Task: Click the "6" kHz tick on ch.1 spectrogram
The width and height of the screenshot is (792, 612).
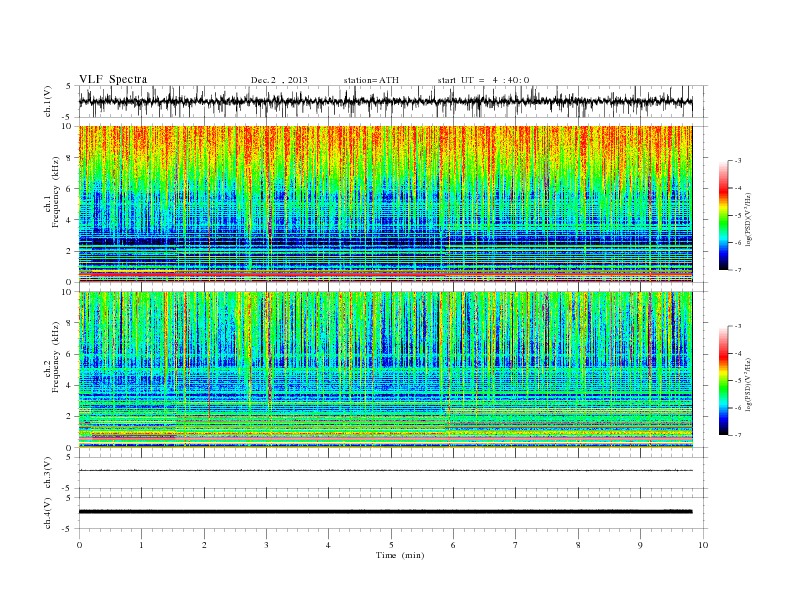Action: pos(69,189)
